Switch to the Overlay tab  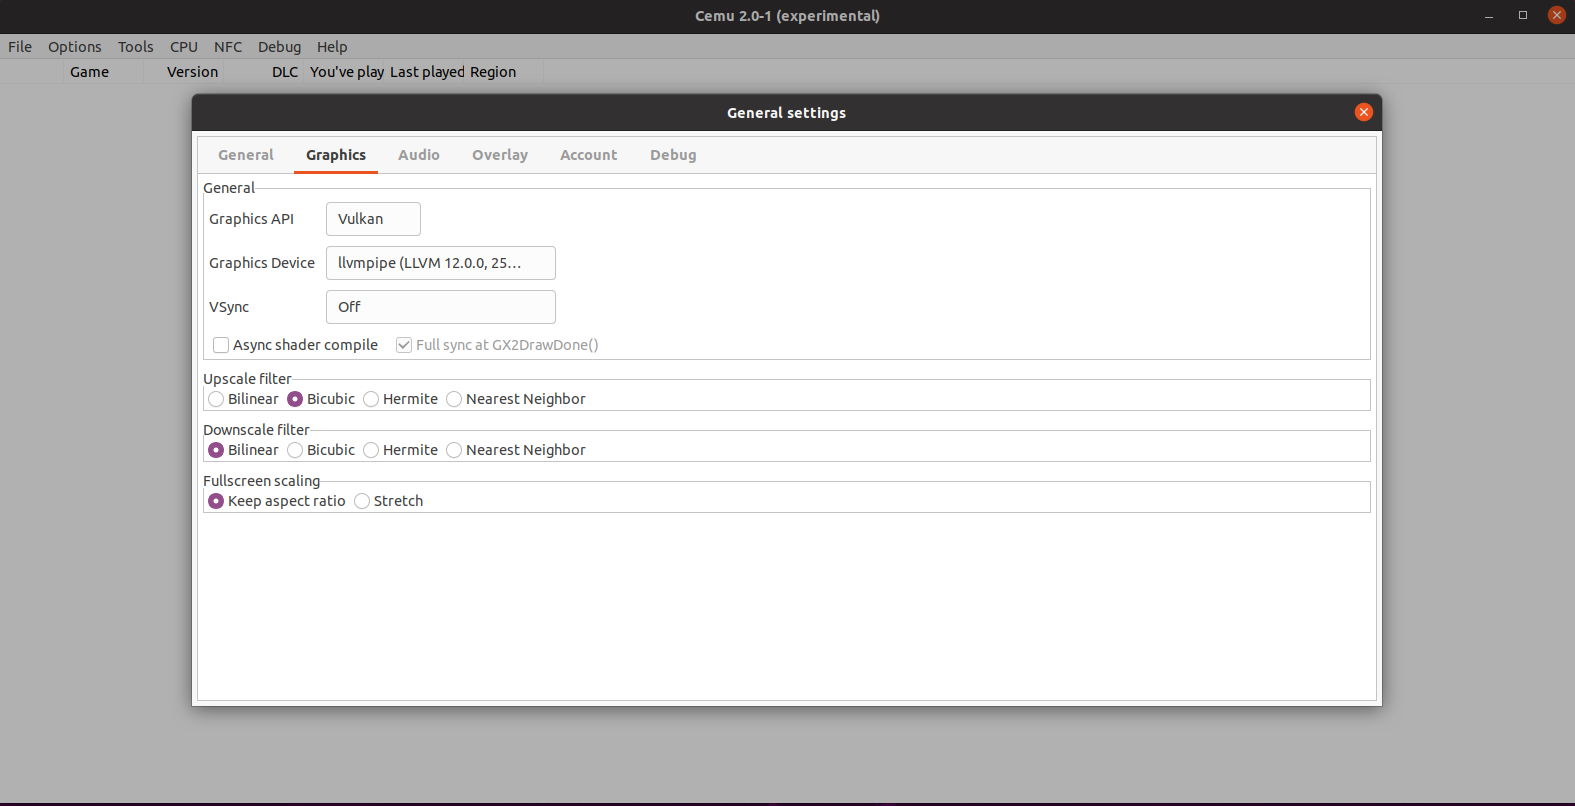[499, 155]
